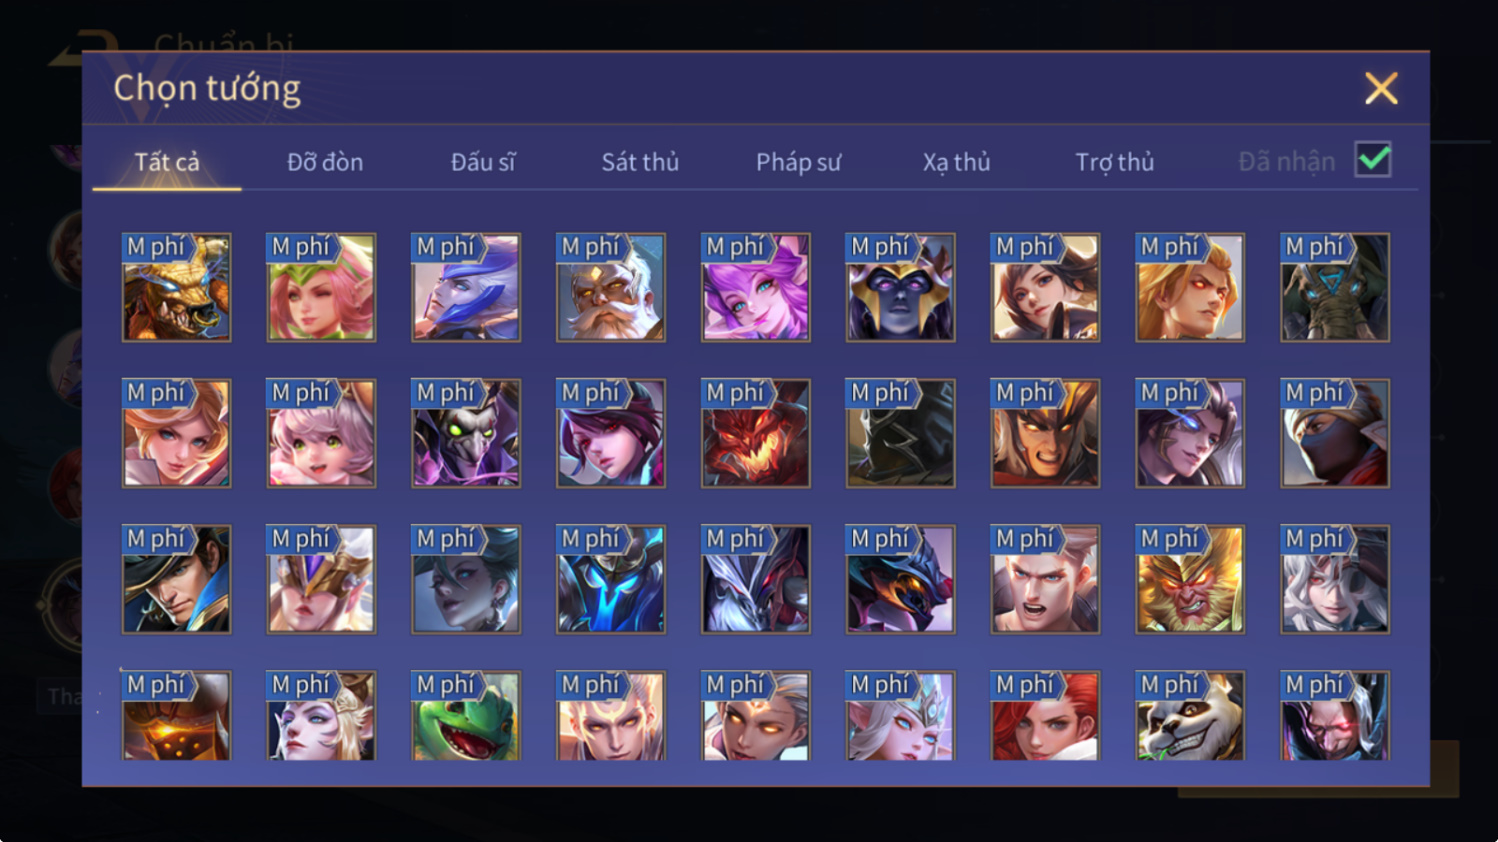View the Trợ thủ tab
This screenshot has width=1498, height=842.
(x=1114, y=162)
